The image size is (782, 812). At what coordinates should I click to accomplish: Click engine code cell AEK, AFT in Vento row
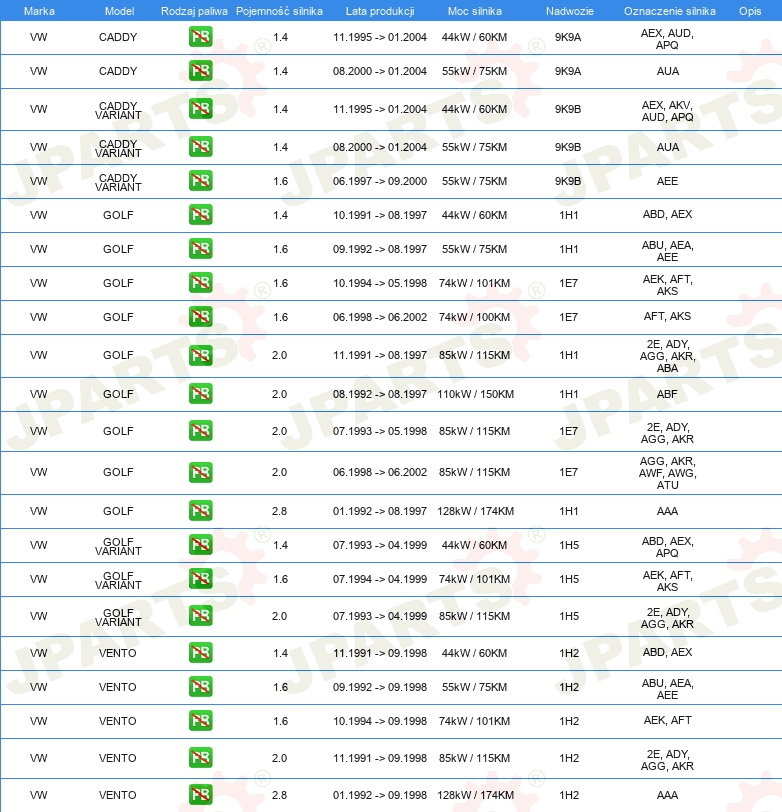click(x=667, y=720)
